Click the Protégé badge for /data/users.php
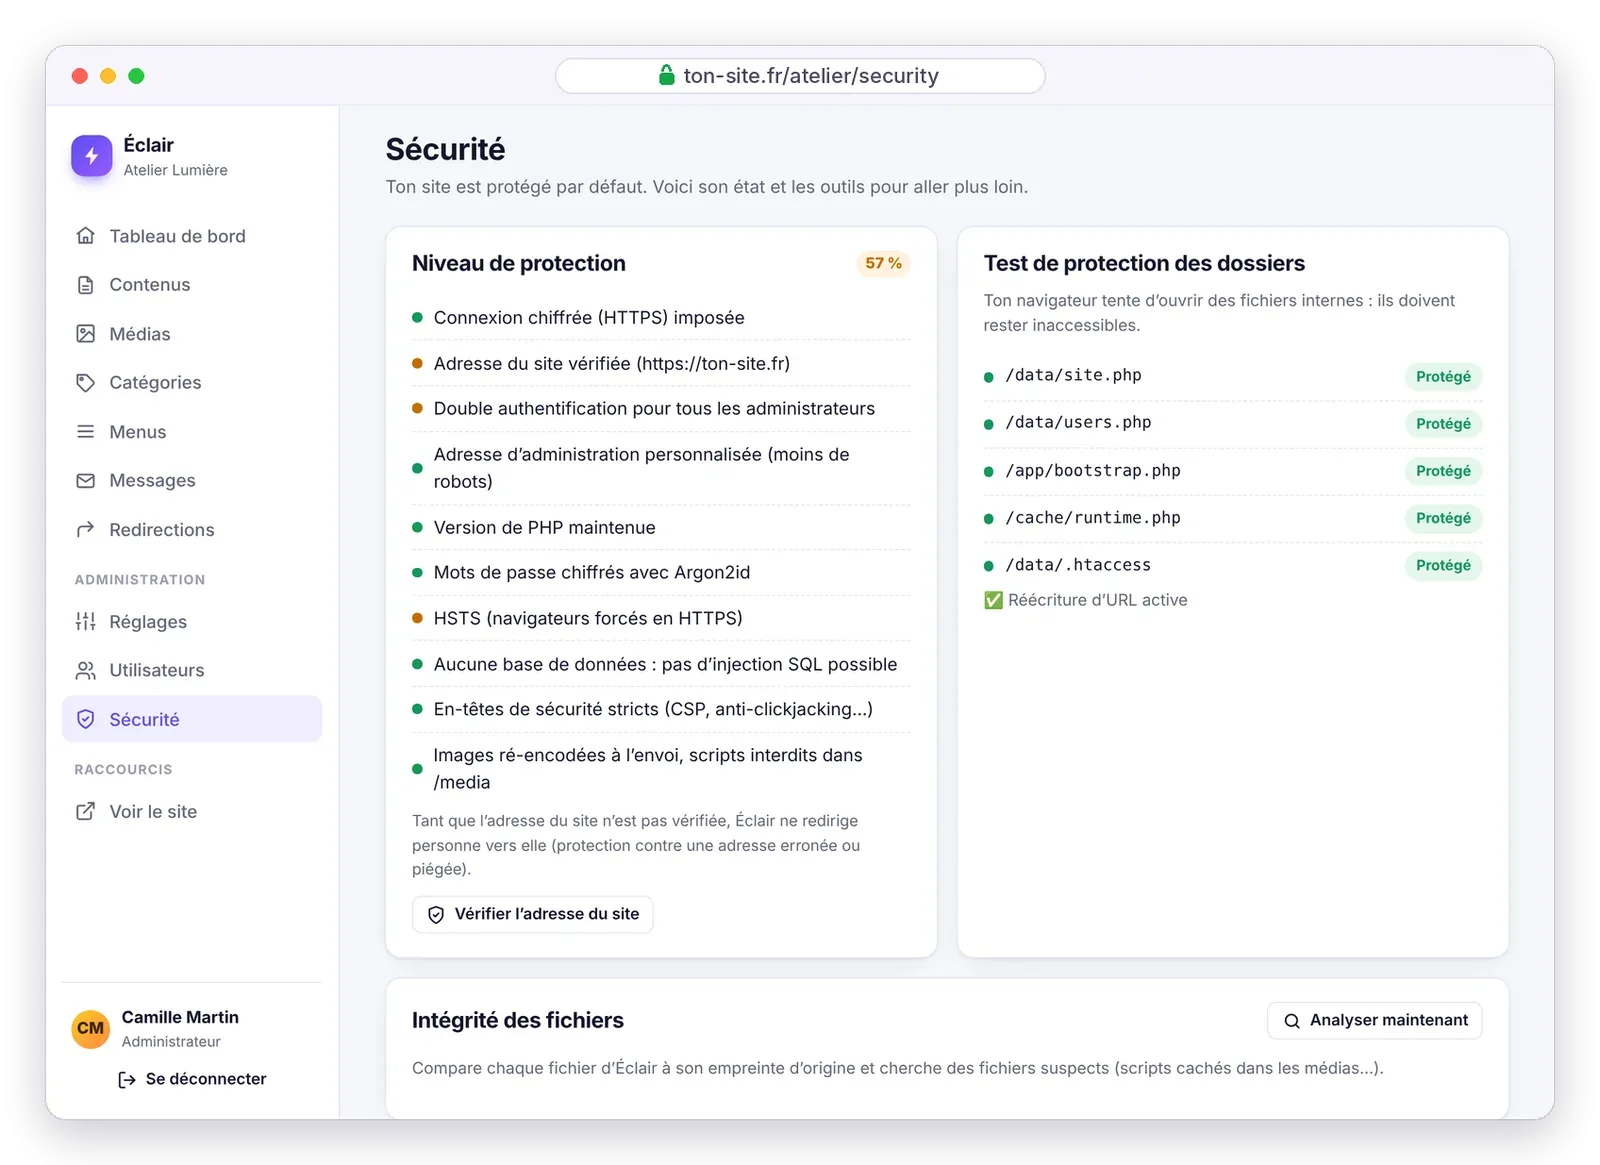The image size is (1600, 1165). [x=1443, y=424]
